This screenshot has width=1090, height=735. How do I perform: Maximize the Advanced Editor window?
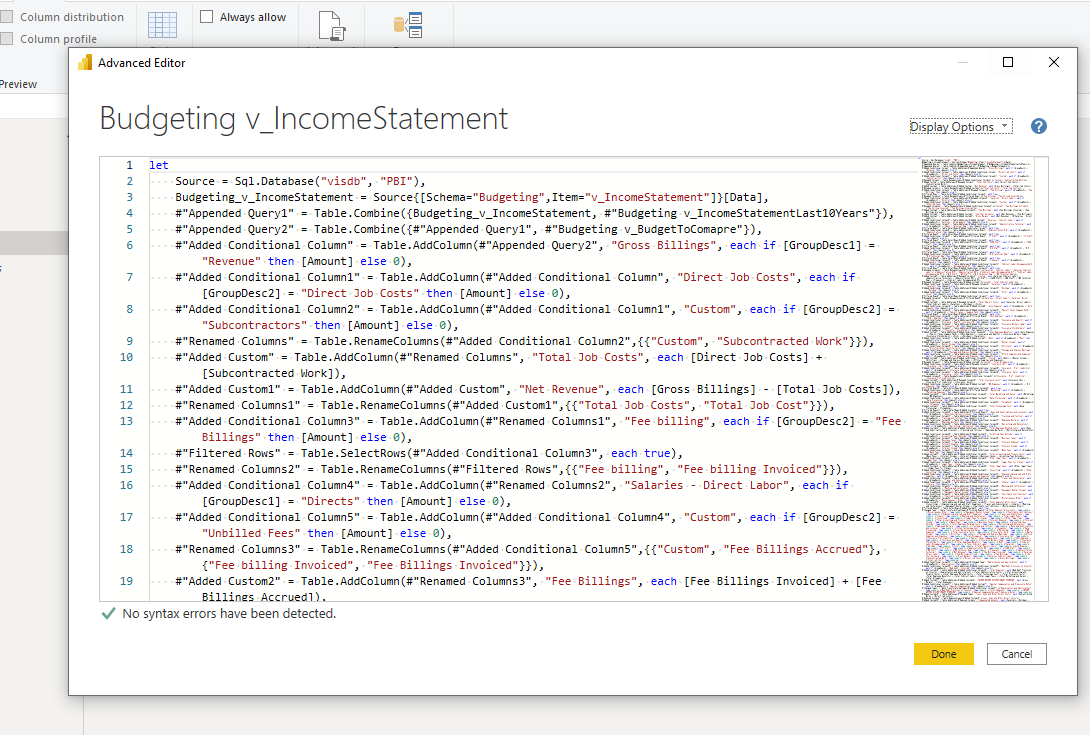click(1008, 62)
